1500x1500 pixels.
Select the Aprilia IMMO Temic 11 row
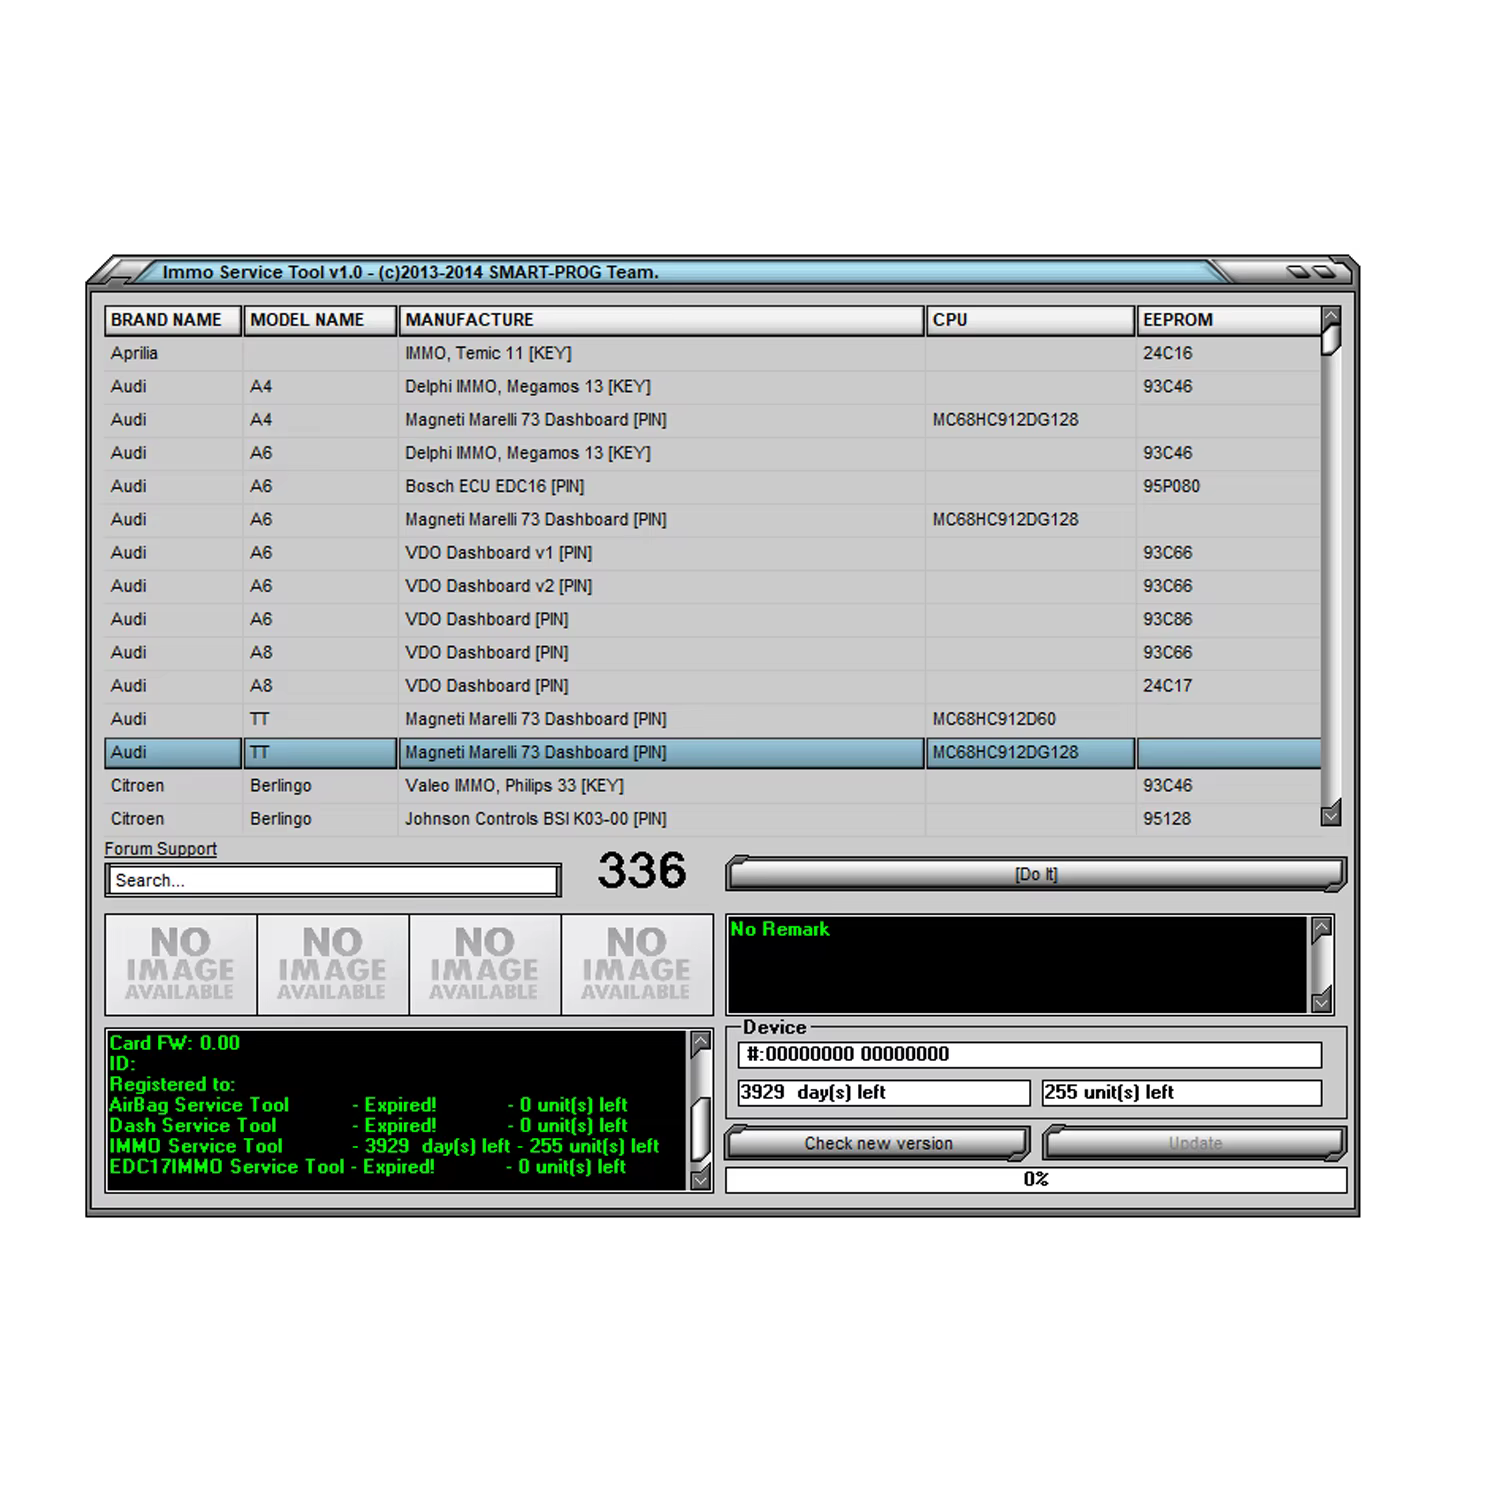(712, 353)
